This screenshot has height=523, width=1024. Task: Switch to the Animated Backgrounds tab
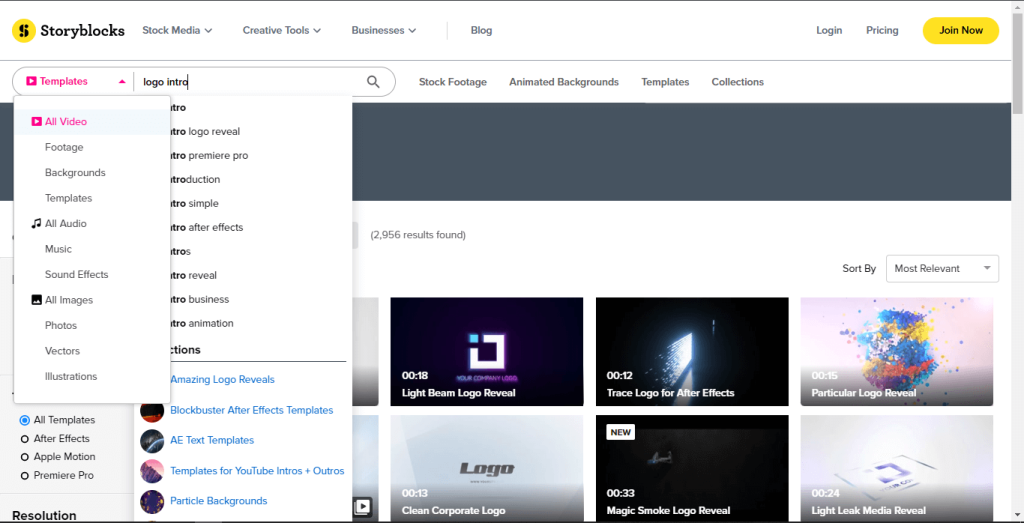point(563,82)
